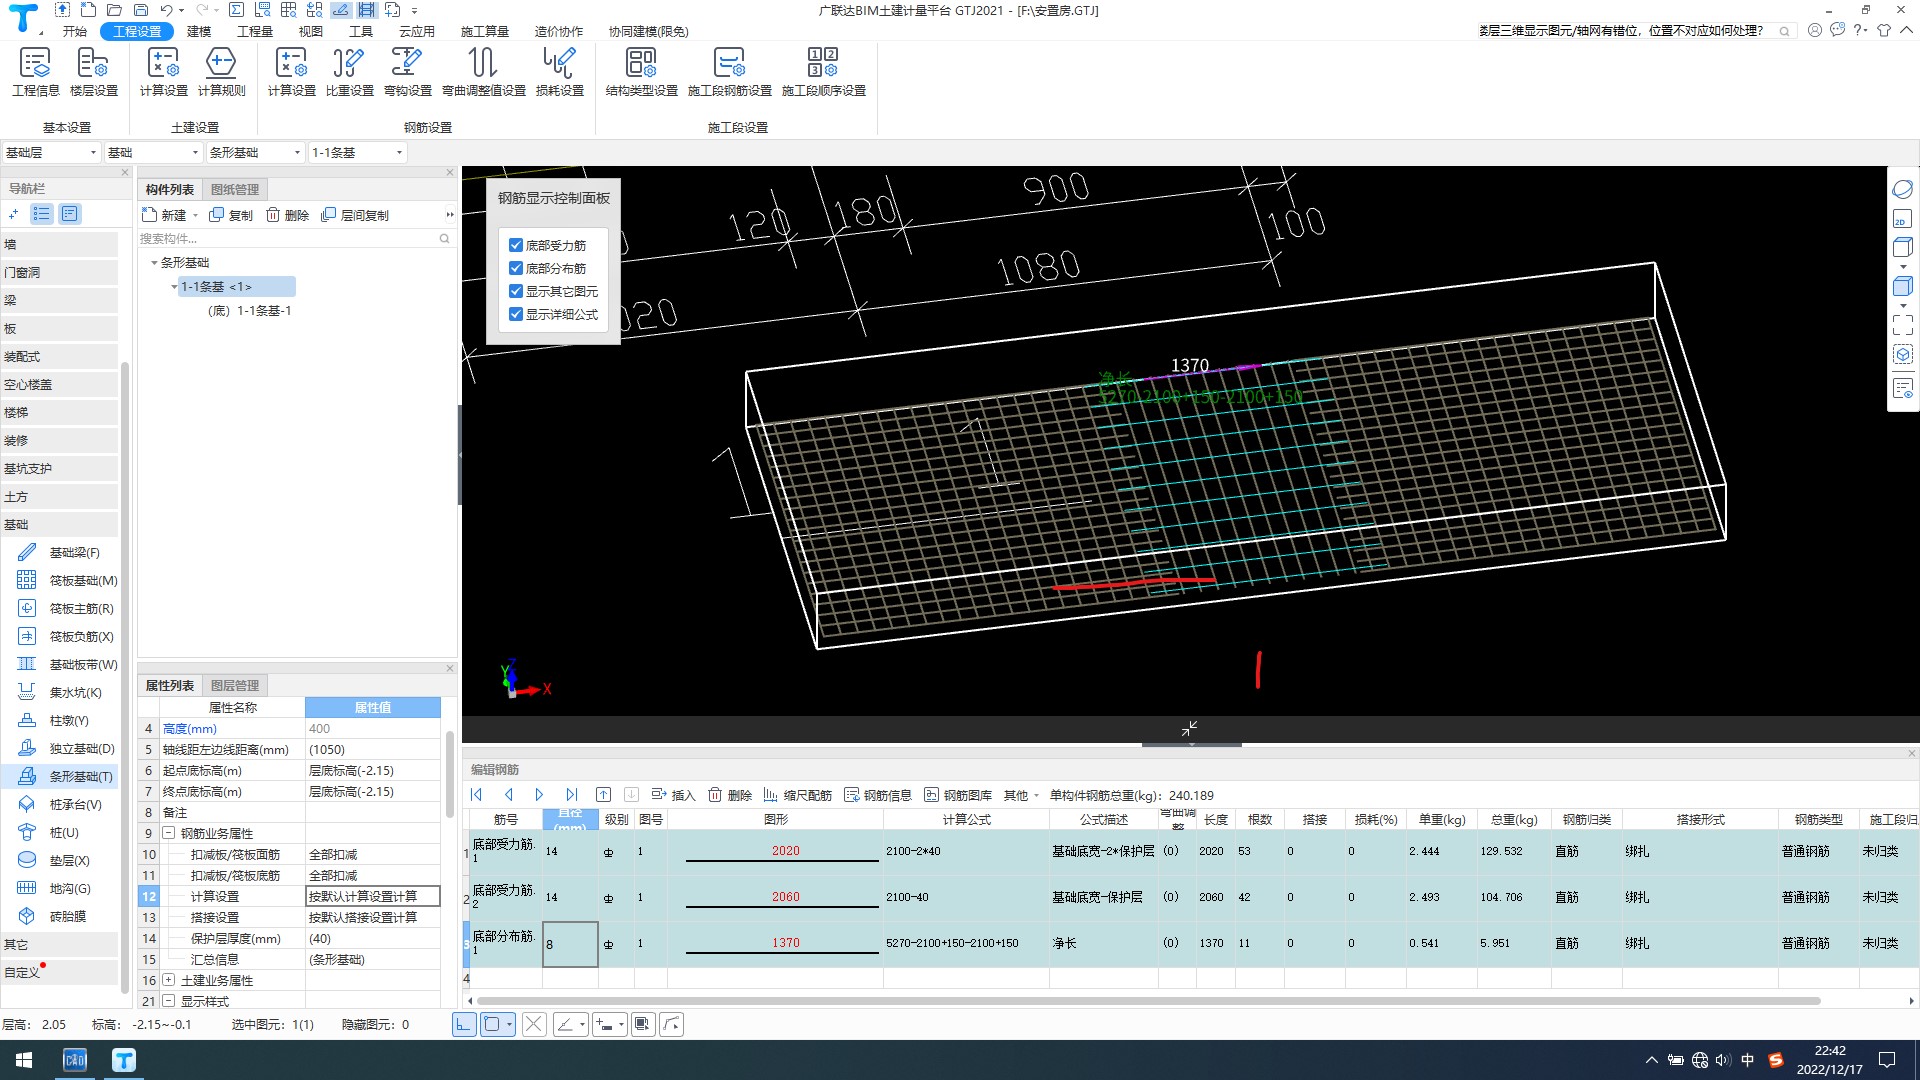Open 其他 dropdown in rebar toolbar
The height and width of the screenshot is (1080, 1920).
(x=1022, y=795)
